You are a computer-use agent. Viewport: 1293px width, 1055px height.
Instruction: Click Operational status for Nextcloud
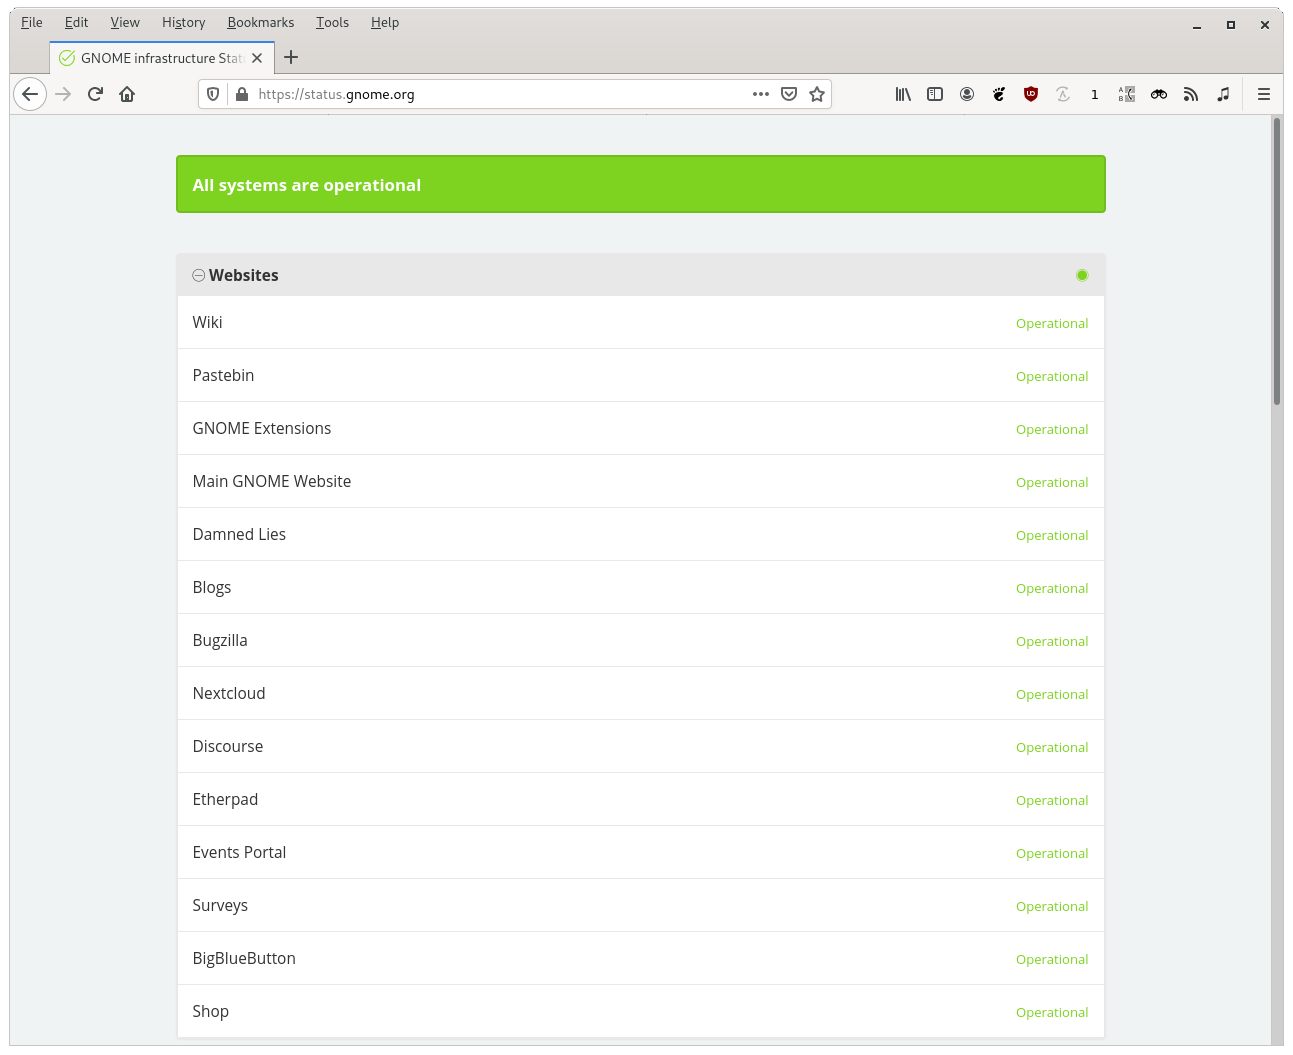(x=1052, y=694)
